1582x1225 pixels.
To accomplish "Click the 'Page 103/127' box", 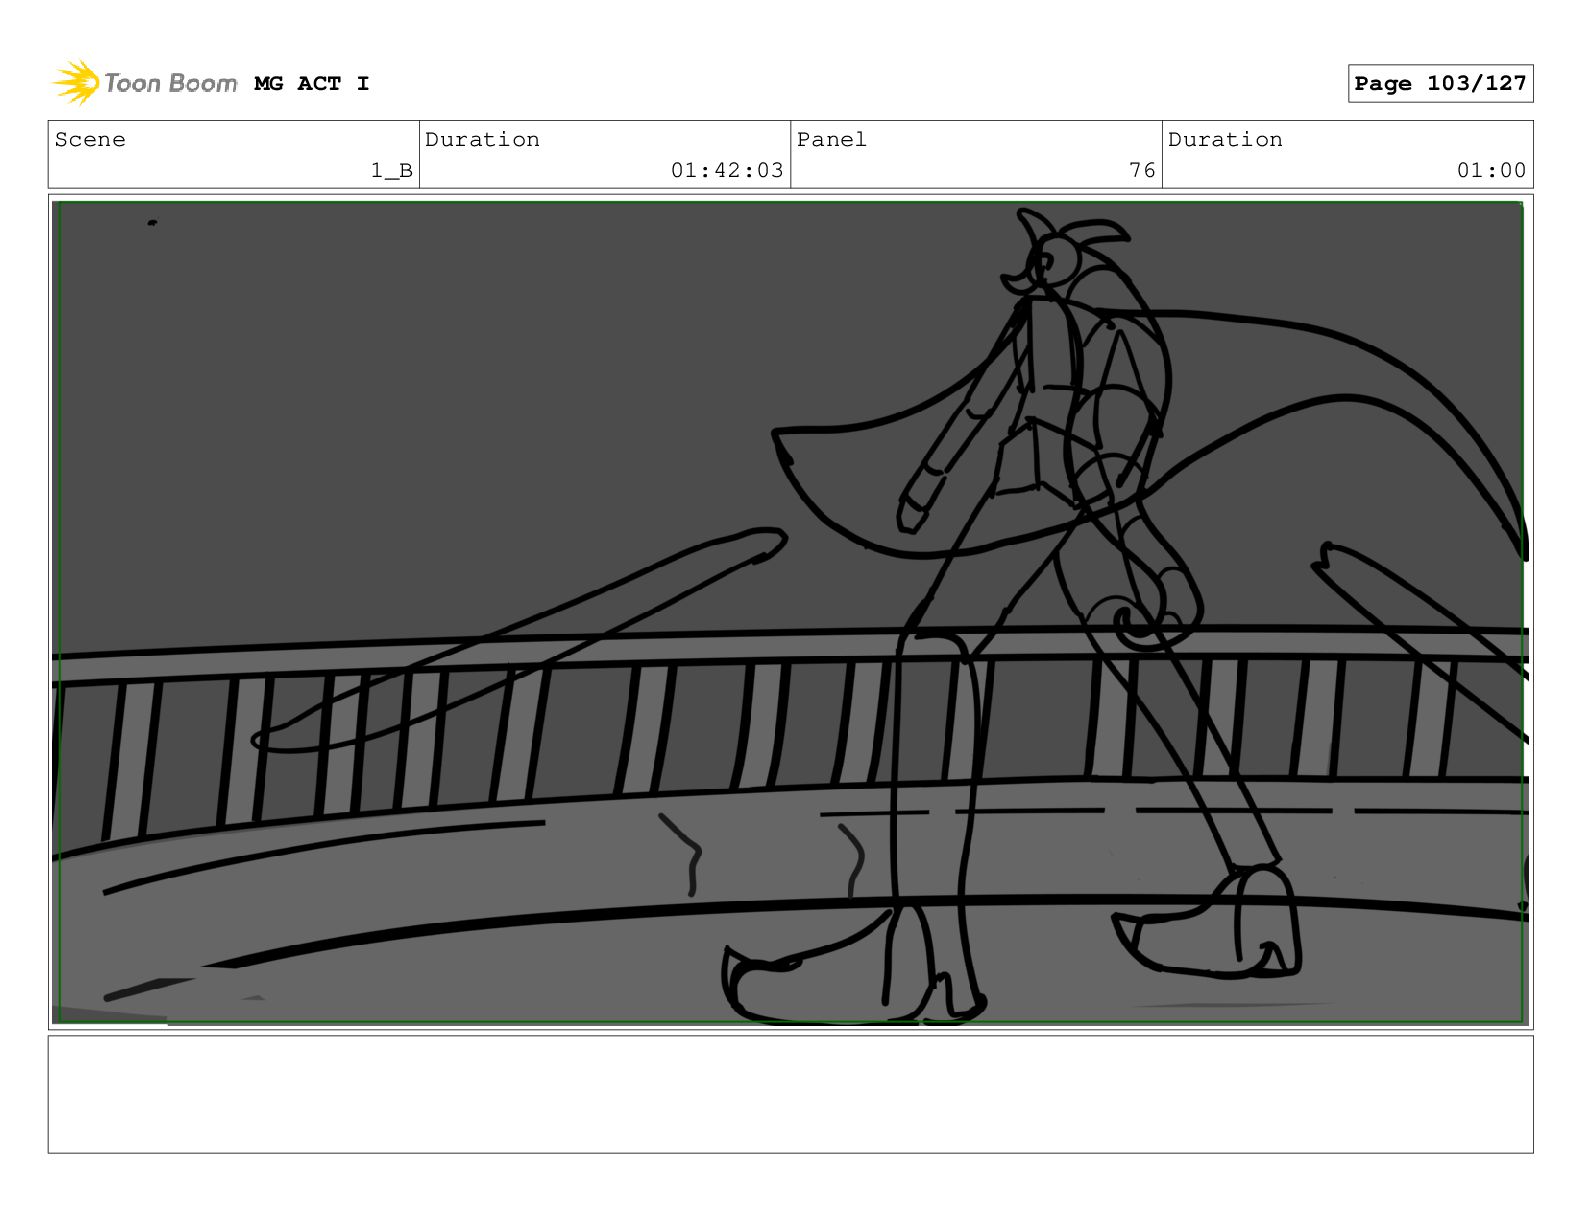I will (x=1440, y=83).
